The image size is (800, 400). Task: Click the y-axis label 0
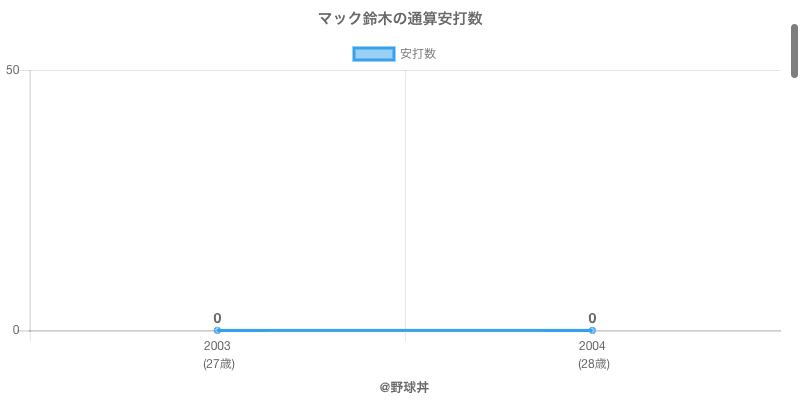pos(16,330)
